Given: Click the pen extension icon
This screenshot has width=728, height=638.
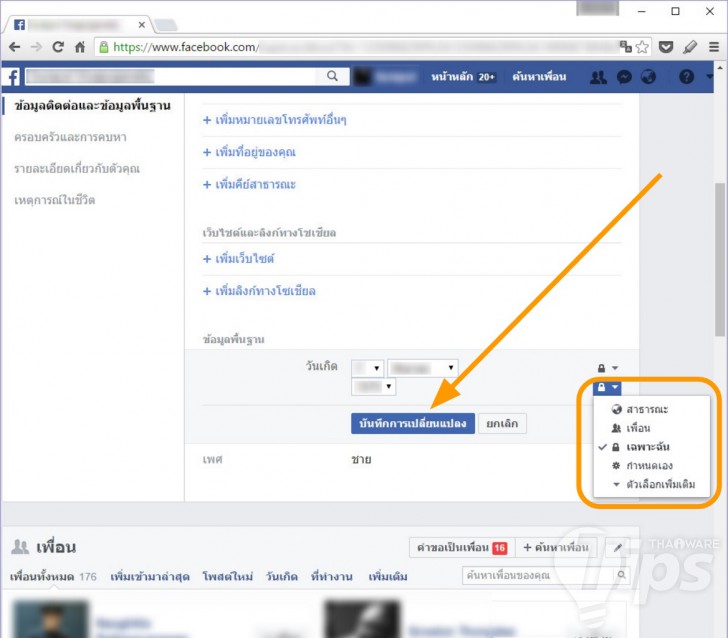Looking at the screenshot, I should point(690,47).
